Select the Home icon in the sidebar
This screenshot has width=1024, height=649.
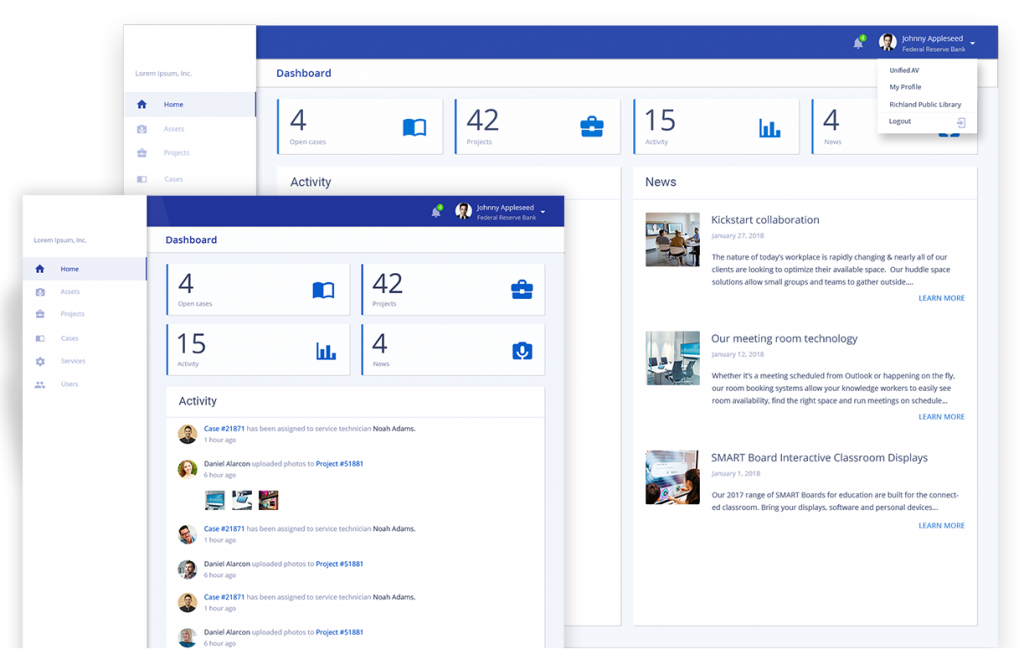click(x=39, y=269)
